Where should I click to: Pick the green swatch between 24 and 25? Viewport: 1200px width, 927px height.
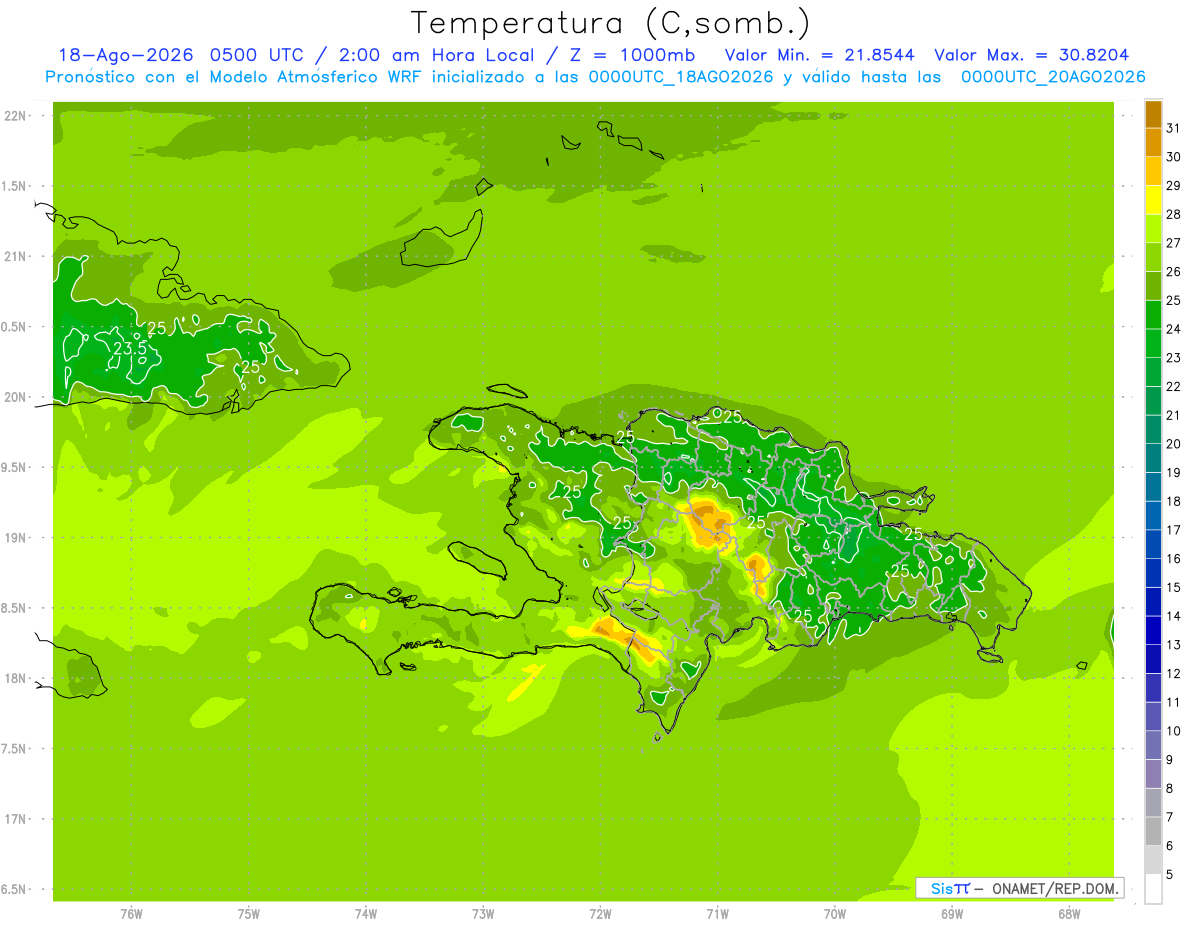pos(1153,315)
